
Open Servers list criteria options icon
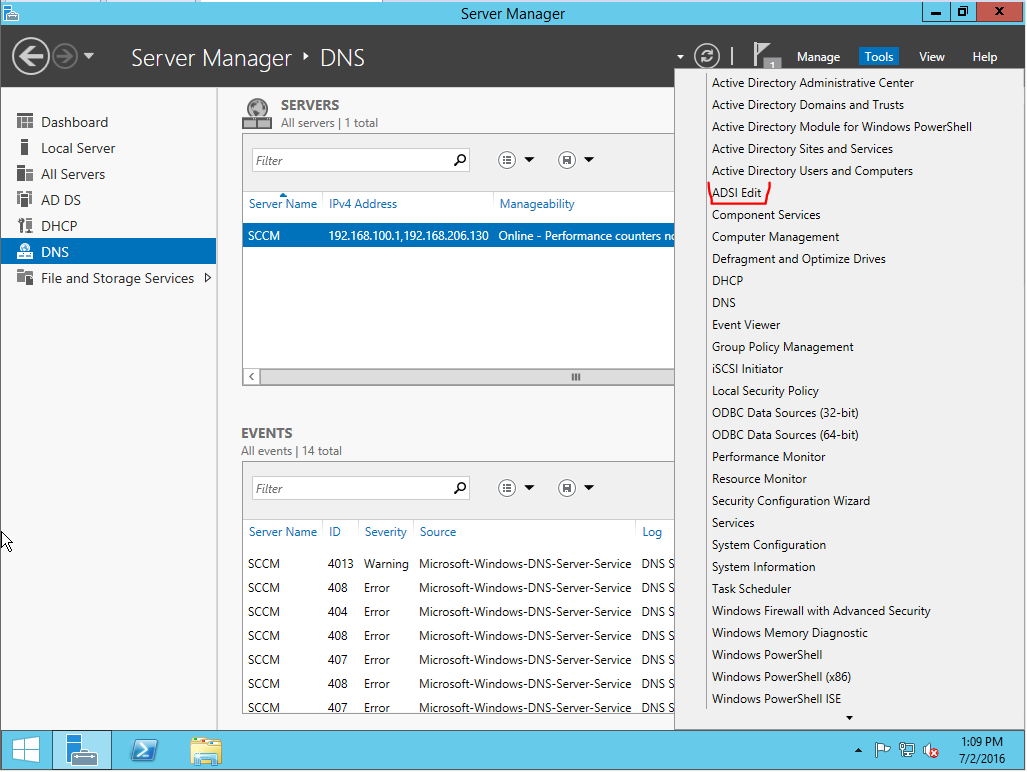(x=506, y=160)
